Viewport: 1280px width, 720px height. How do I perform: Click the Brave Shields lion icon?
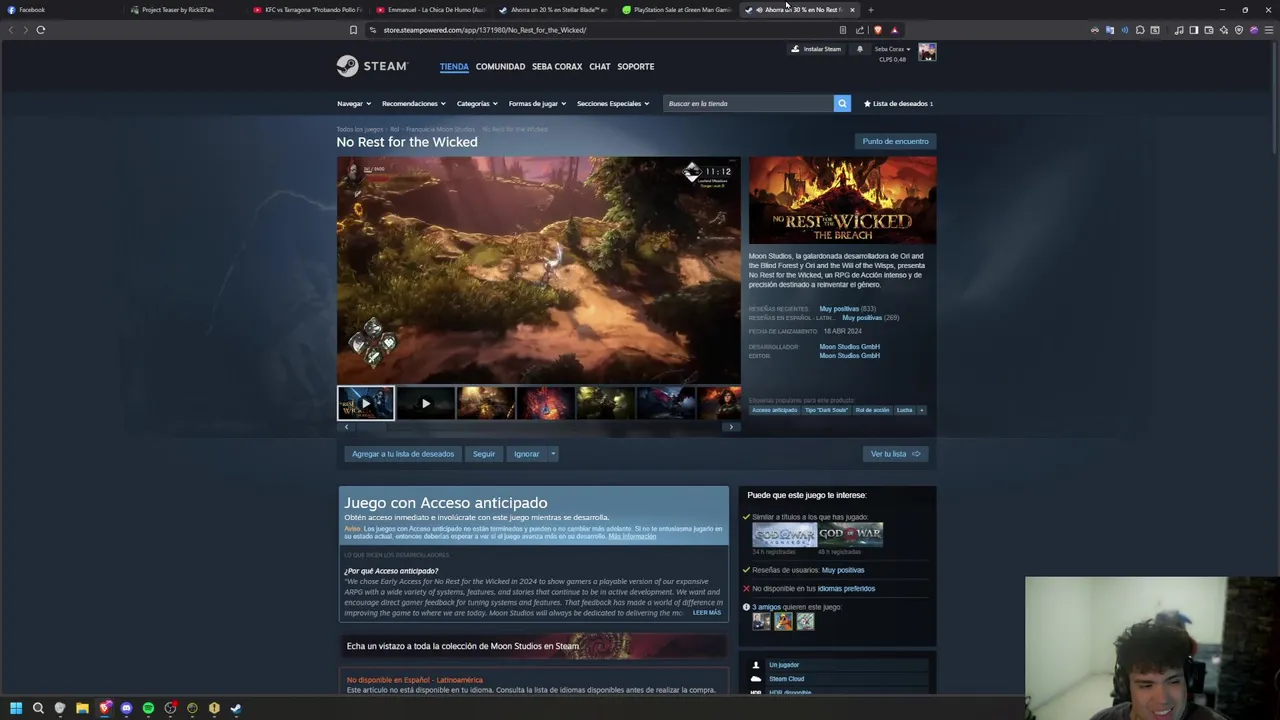(x=878, y=30)
